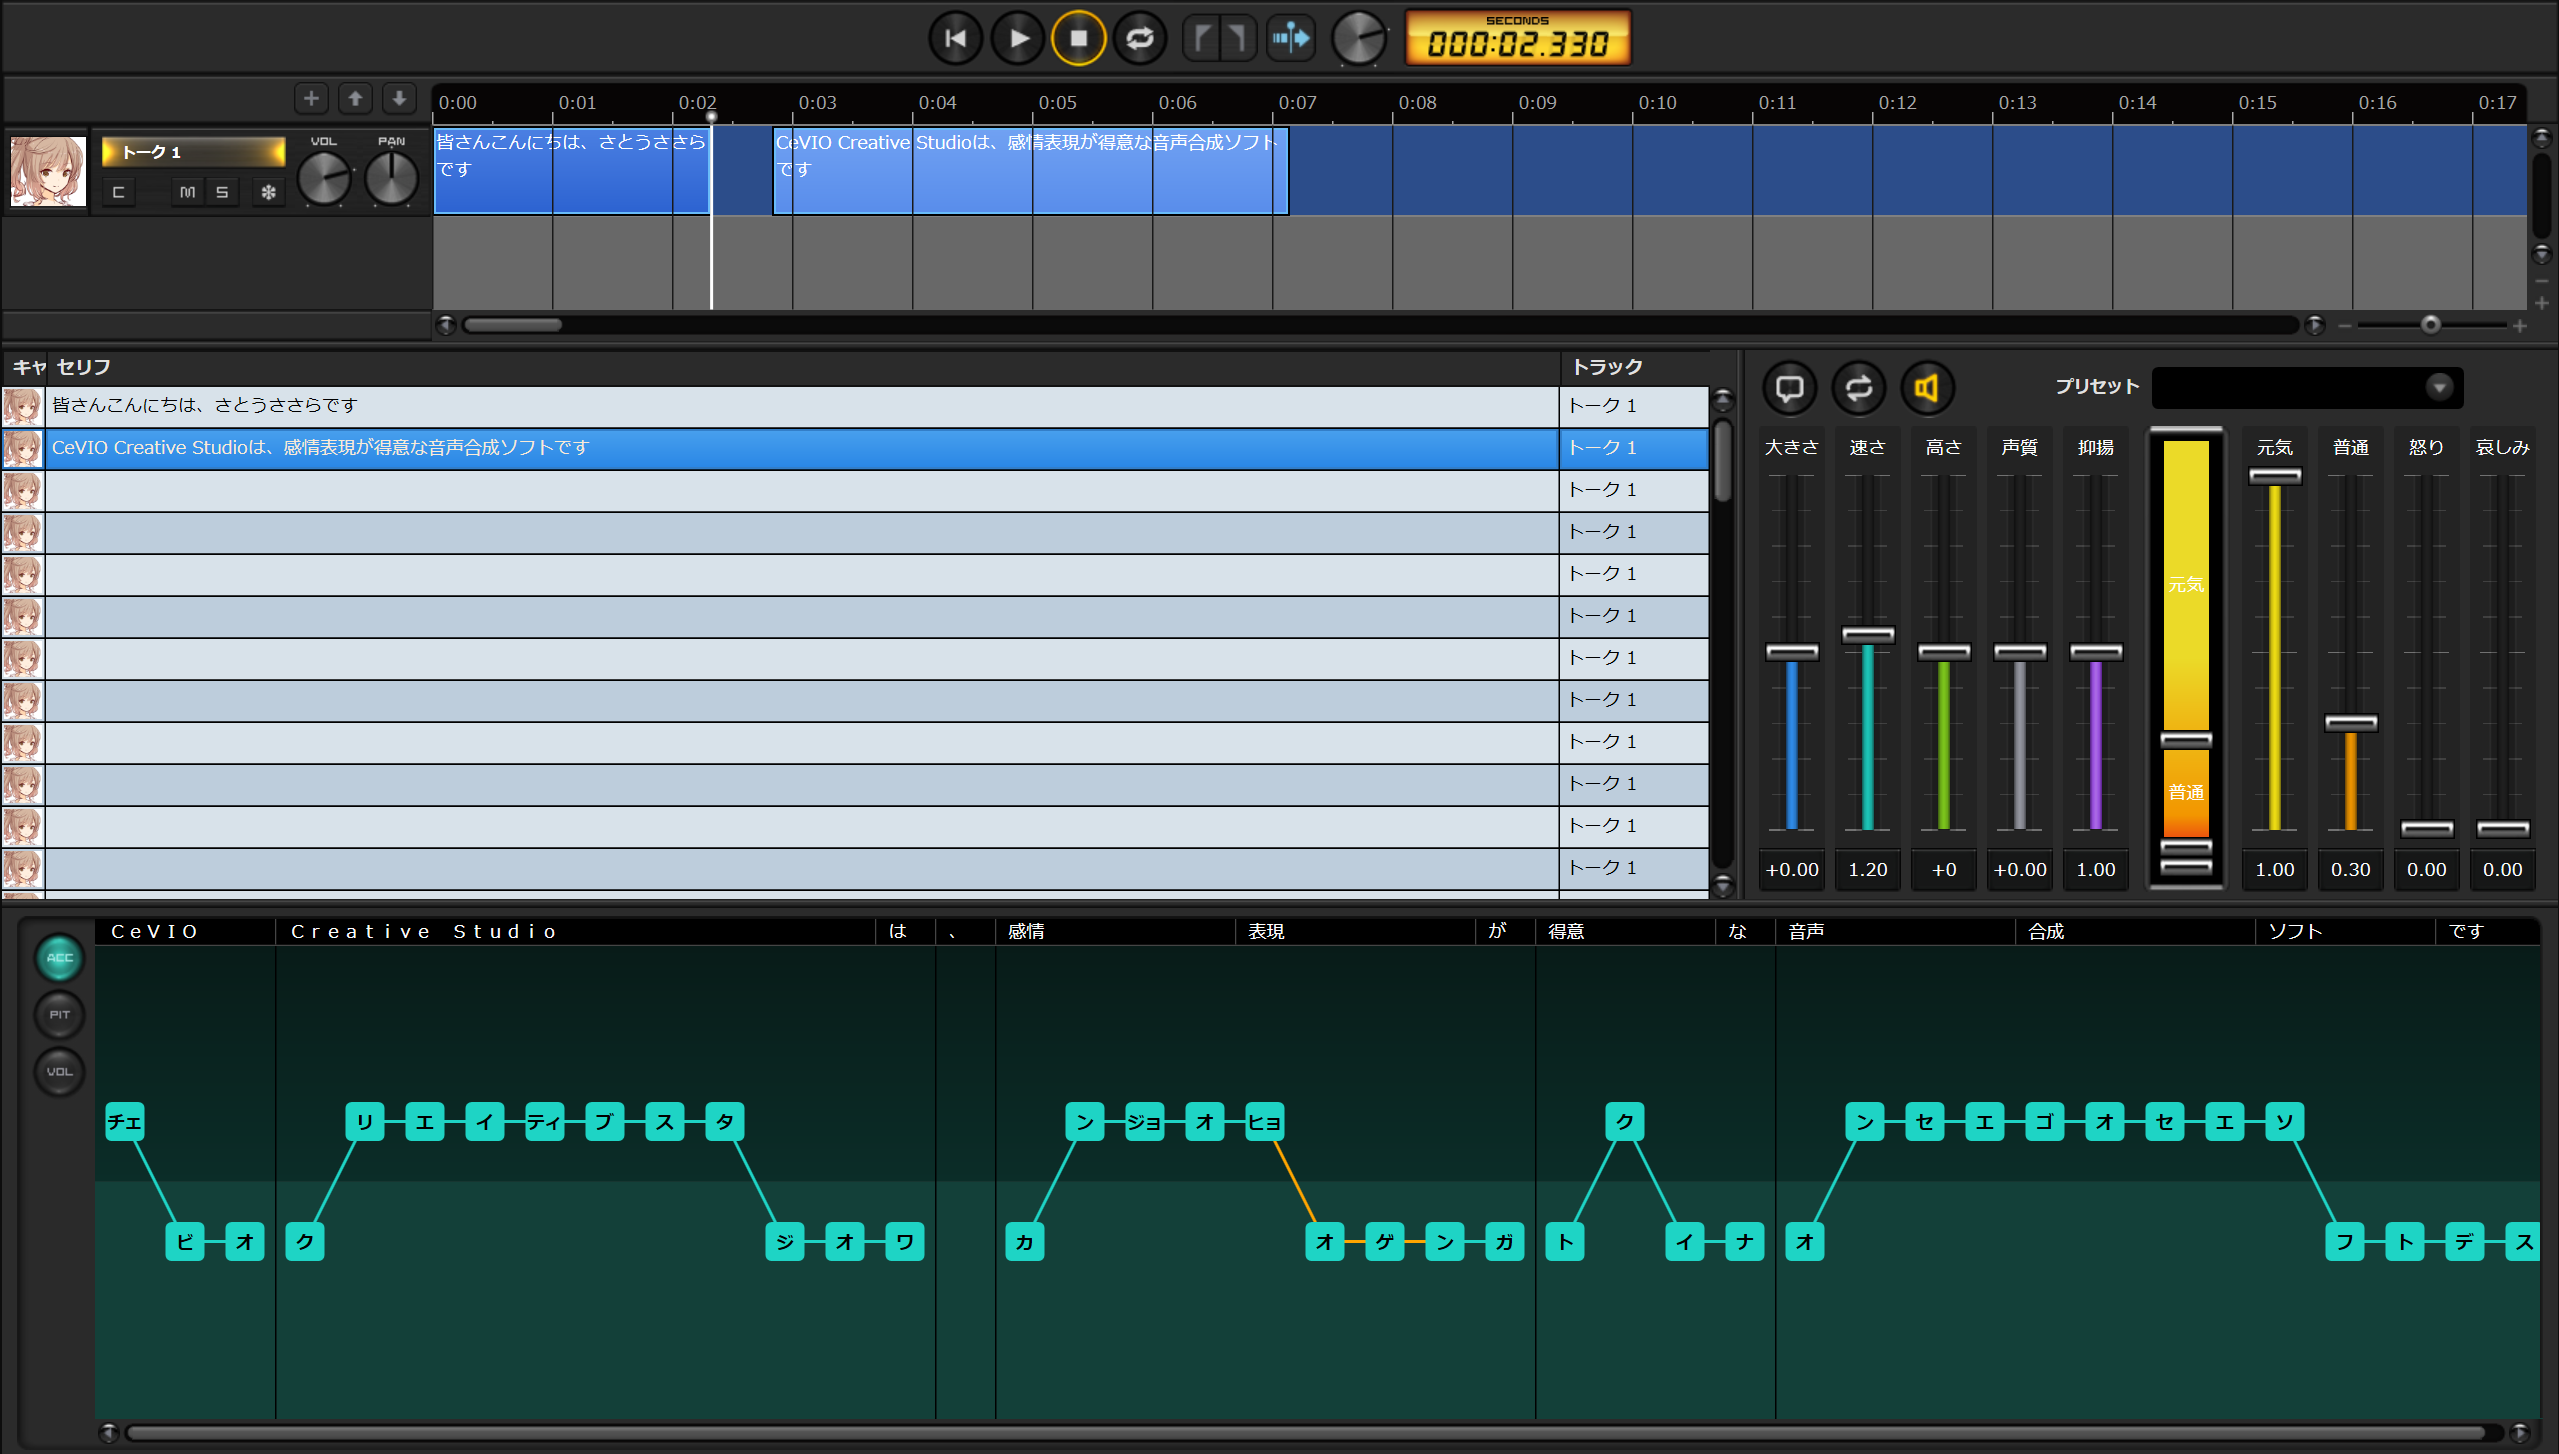
Task: Click the add track plus icon
Action: pos(311,98)
